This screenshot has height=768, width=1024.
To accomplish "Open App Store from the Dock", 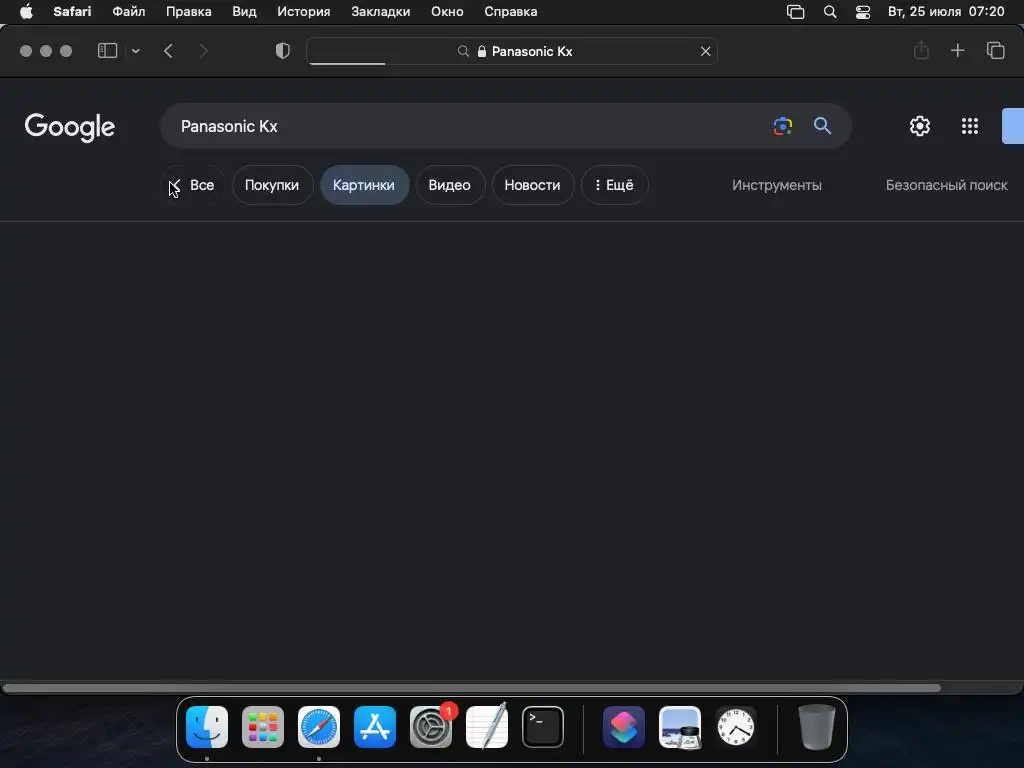I will click(375, 727).
